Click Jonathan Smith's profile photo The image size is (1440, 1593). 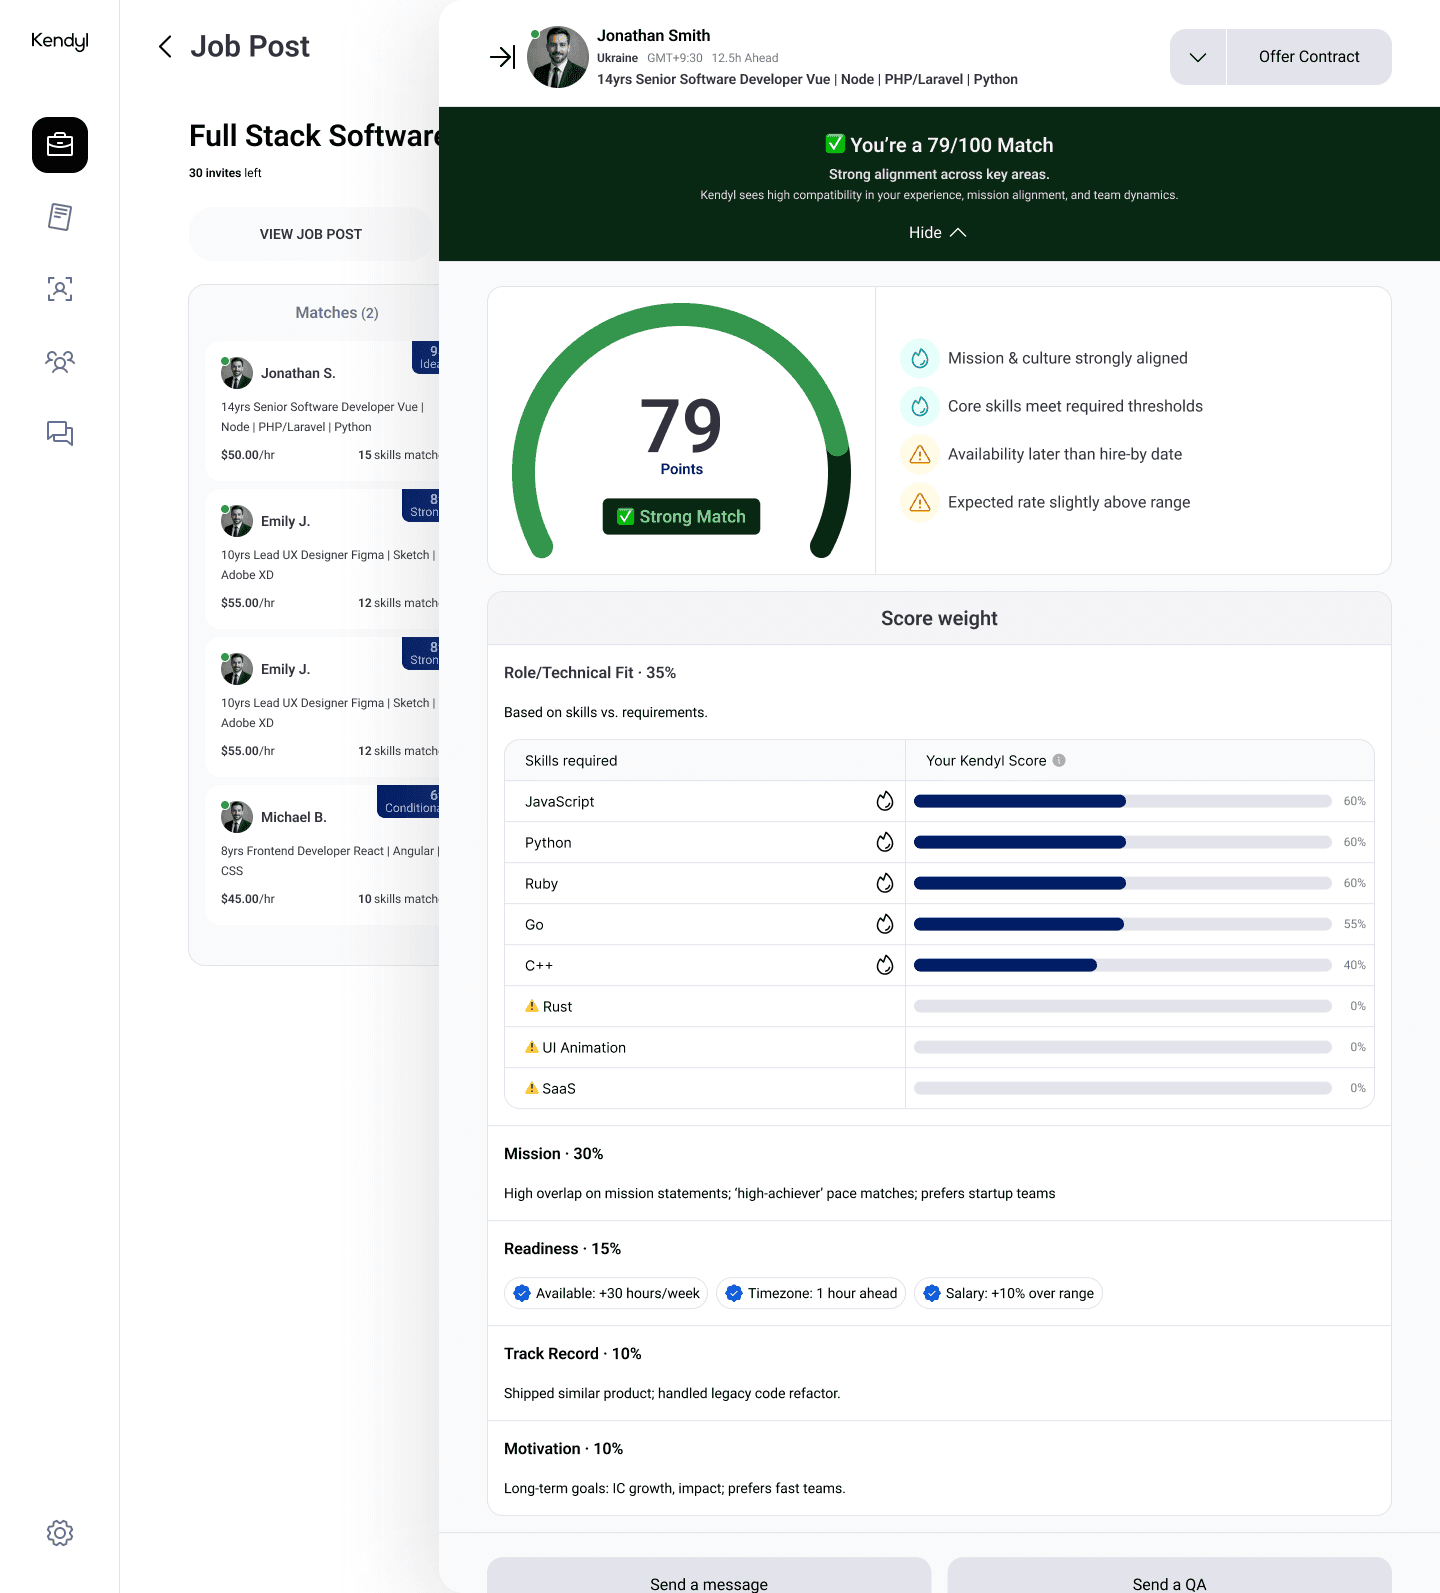coord(558,57)
